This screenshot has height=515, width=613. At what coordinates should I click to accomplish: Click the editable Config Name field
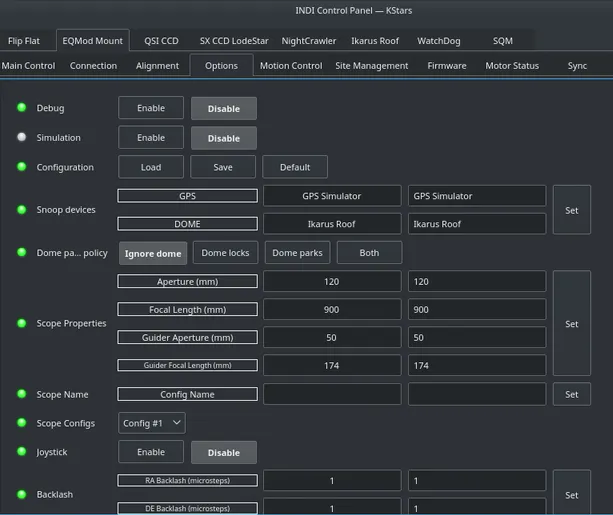477,394
